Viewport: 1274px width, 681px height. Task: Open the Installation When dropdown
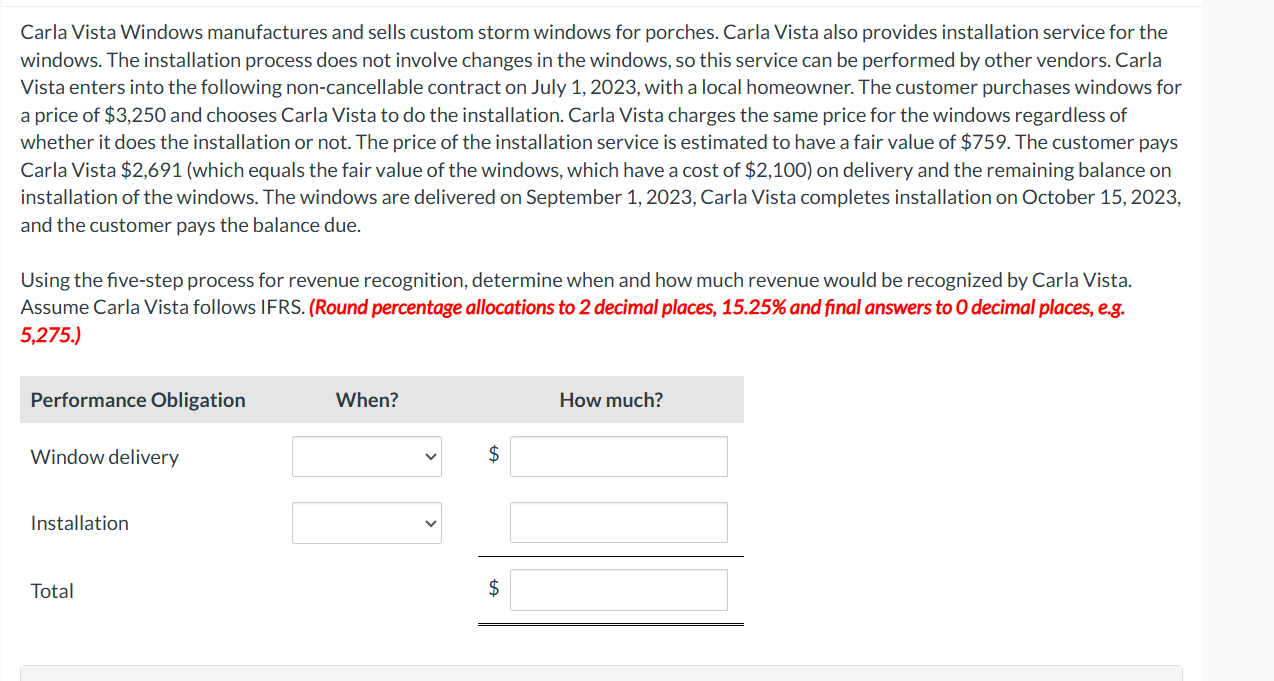tap(366, 522)
